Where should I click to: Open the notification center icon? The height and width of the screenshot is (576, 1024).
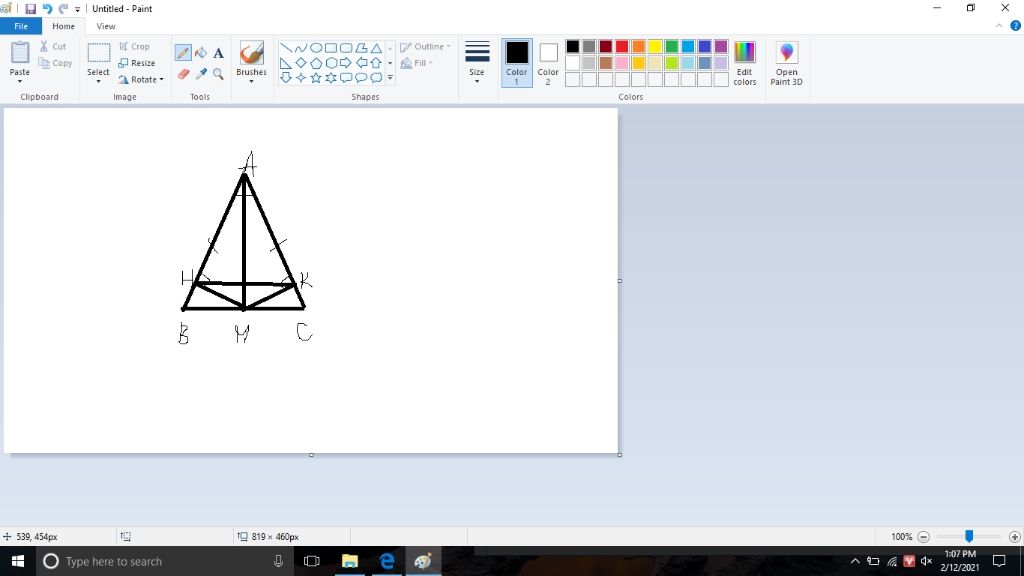[999, 561]
